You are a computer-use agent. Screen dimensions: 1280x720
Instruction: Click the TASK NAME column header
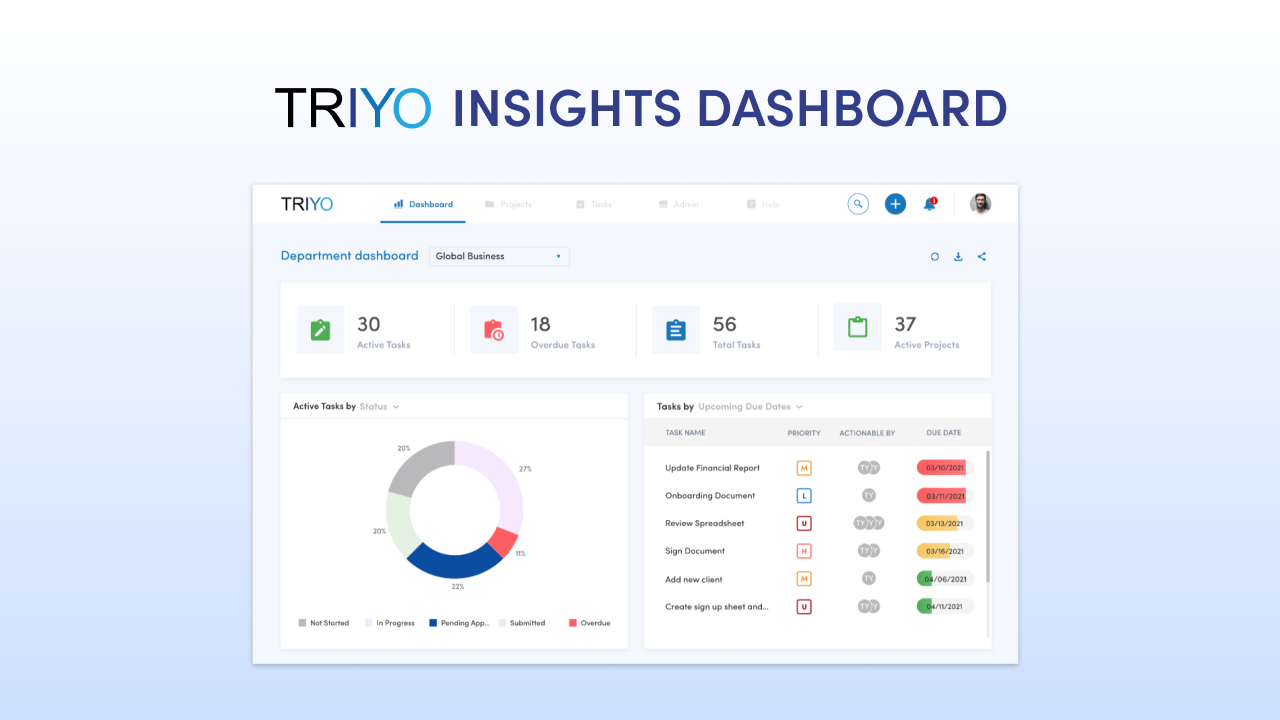(685, 433)
